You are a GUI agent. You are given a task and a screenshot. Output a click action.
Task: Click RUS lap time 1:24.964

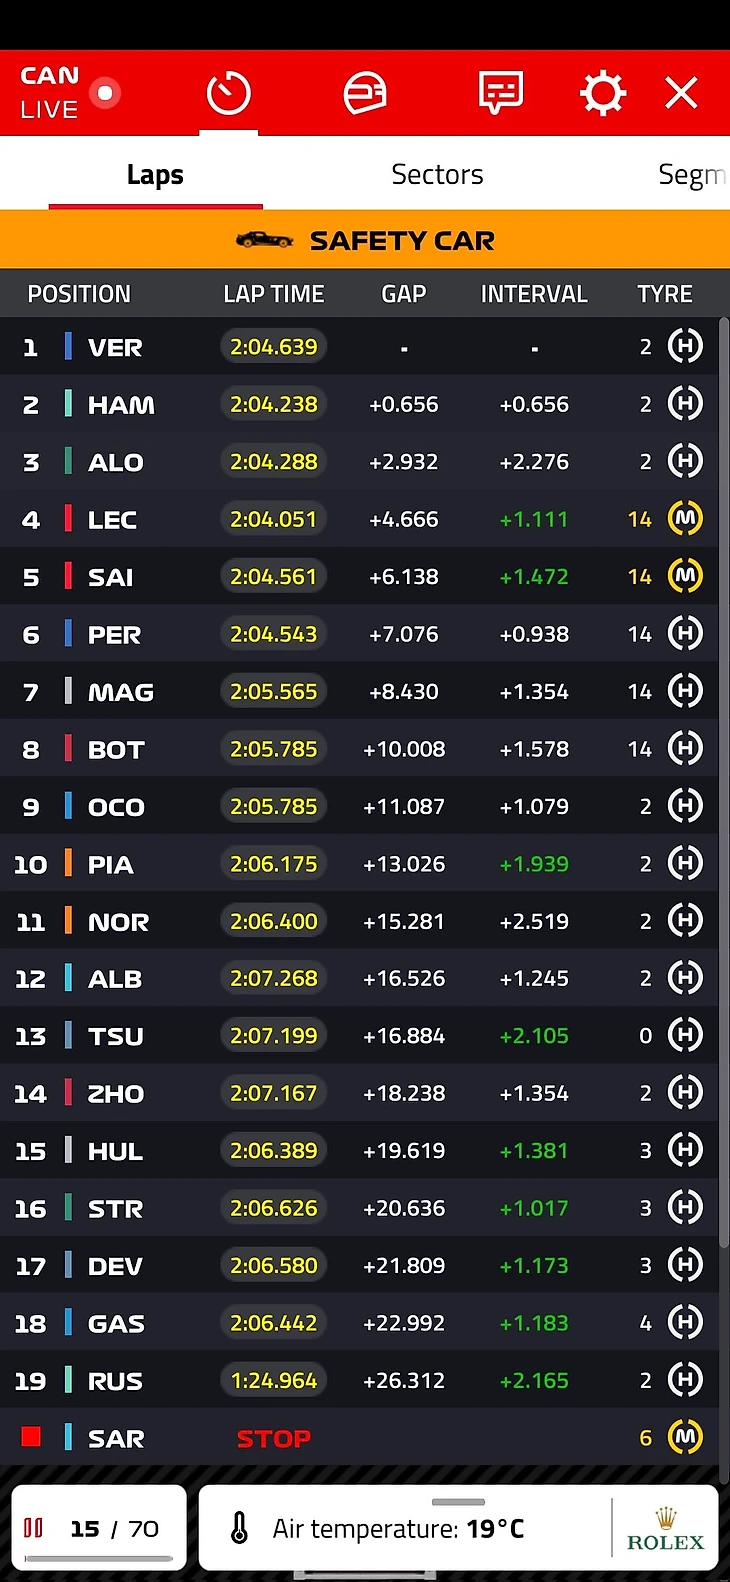coord(273,1381)
